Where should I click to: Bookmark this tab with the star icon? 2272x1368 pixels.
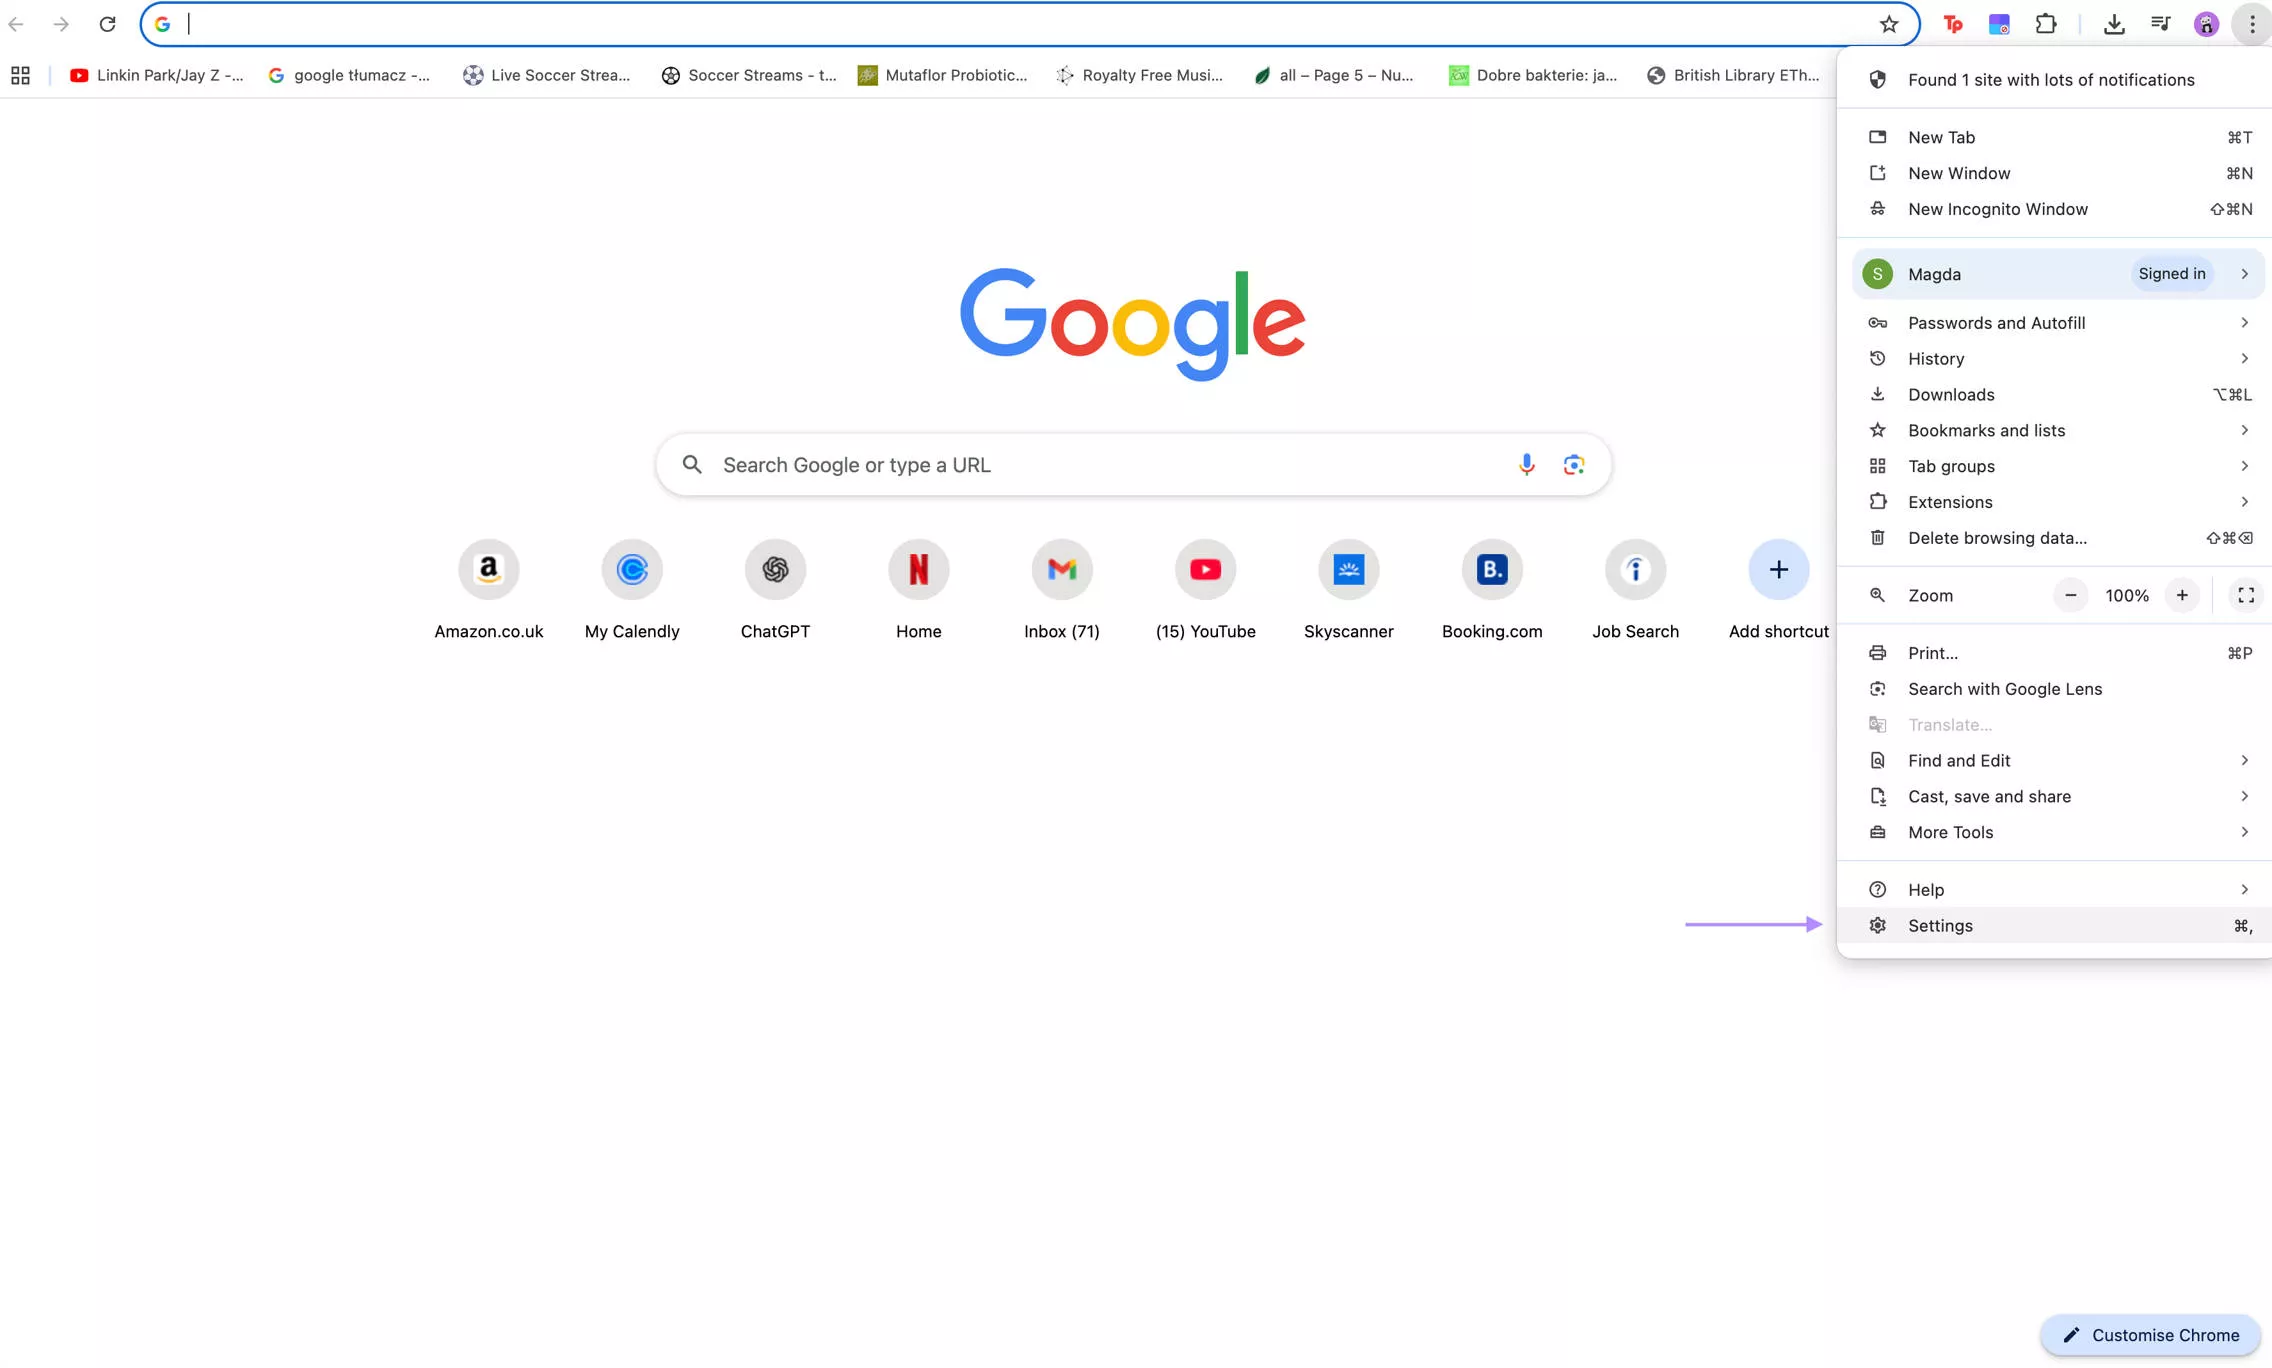tap(1888, 24)
